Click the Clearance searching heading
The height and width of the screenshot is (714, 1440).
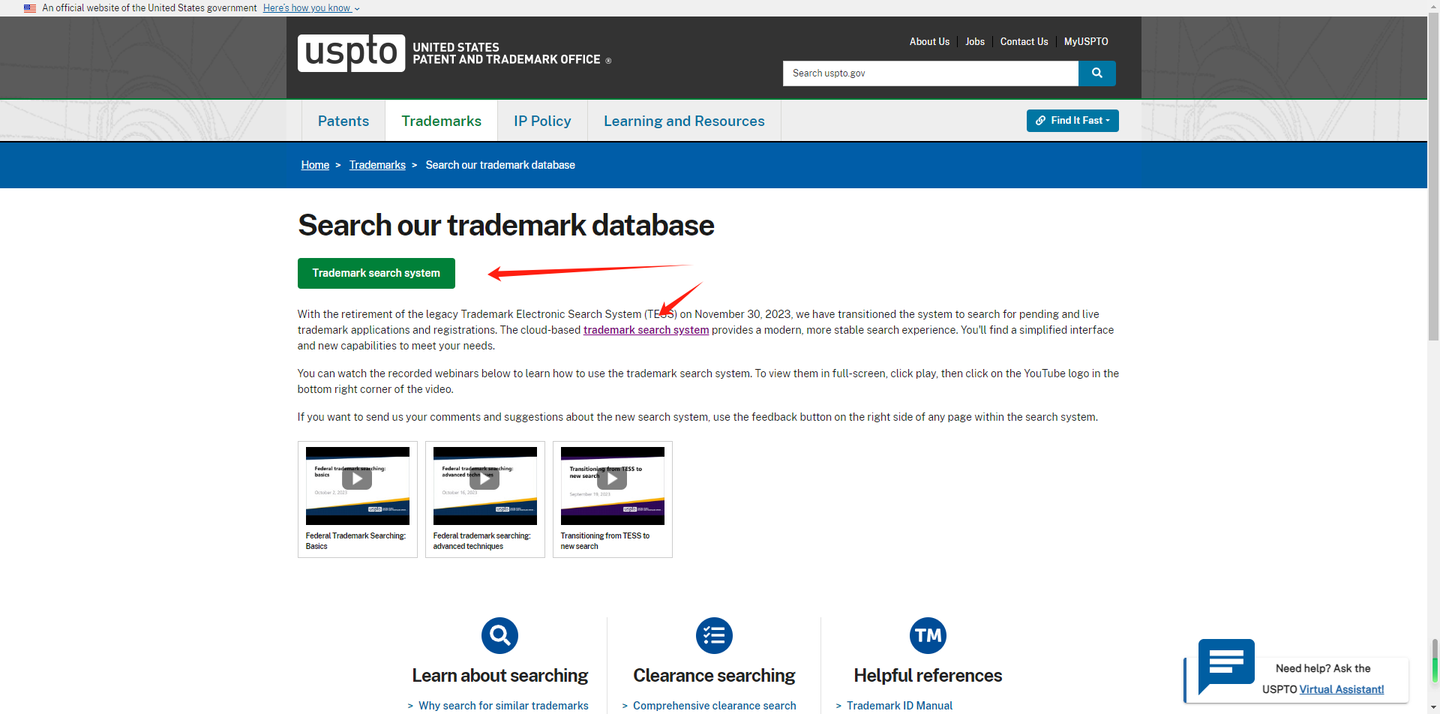point(714,676)
